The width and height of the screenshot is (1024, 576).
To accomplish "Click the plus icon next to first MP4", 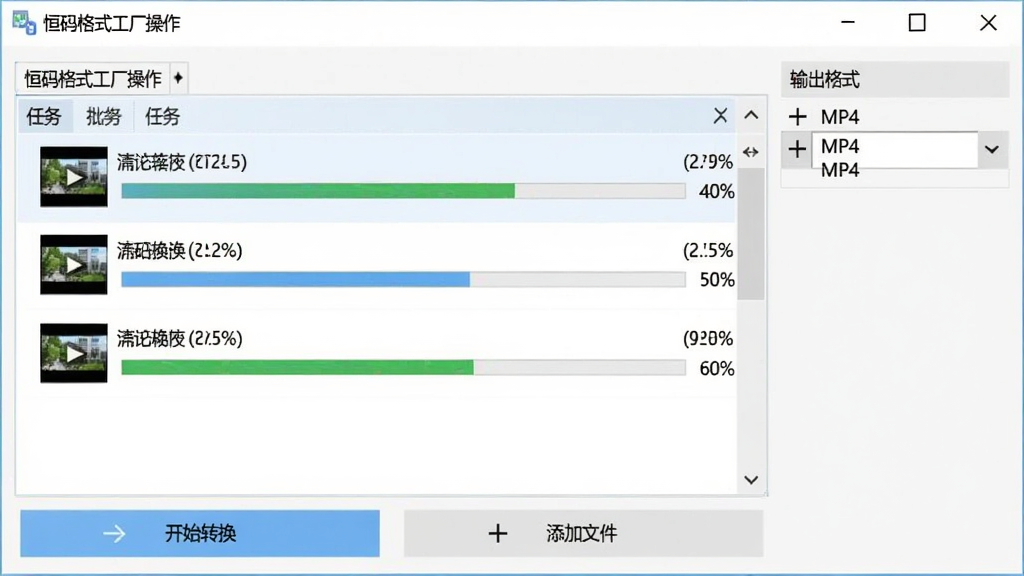I will (x=797, y=117).
